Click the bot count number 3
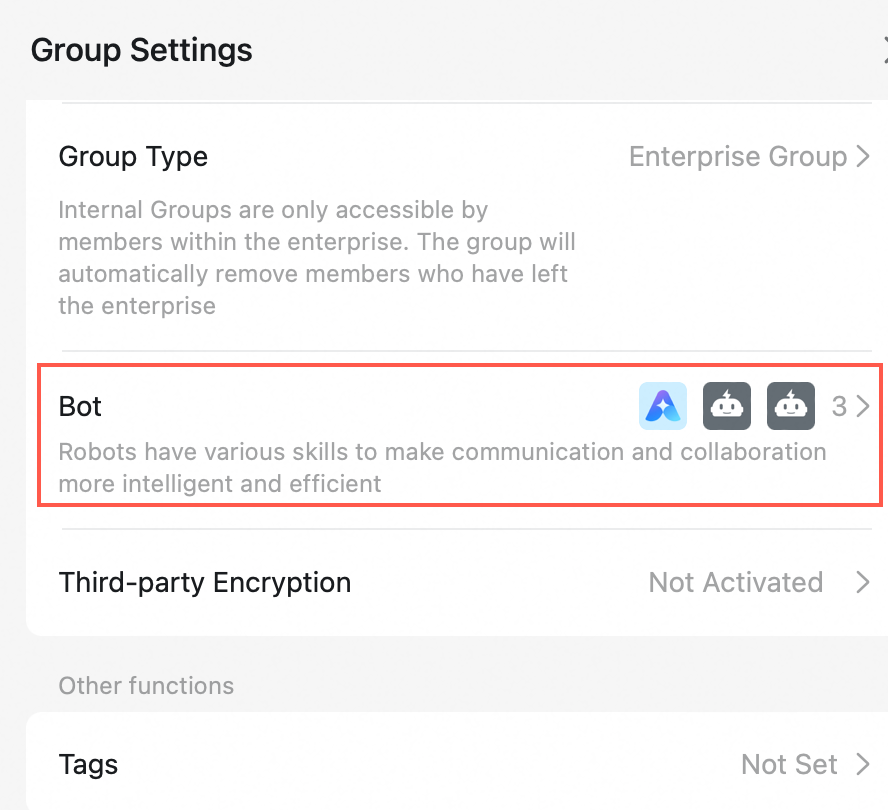888x810 pixels. [839, 407]
